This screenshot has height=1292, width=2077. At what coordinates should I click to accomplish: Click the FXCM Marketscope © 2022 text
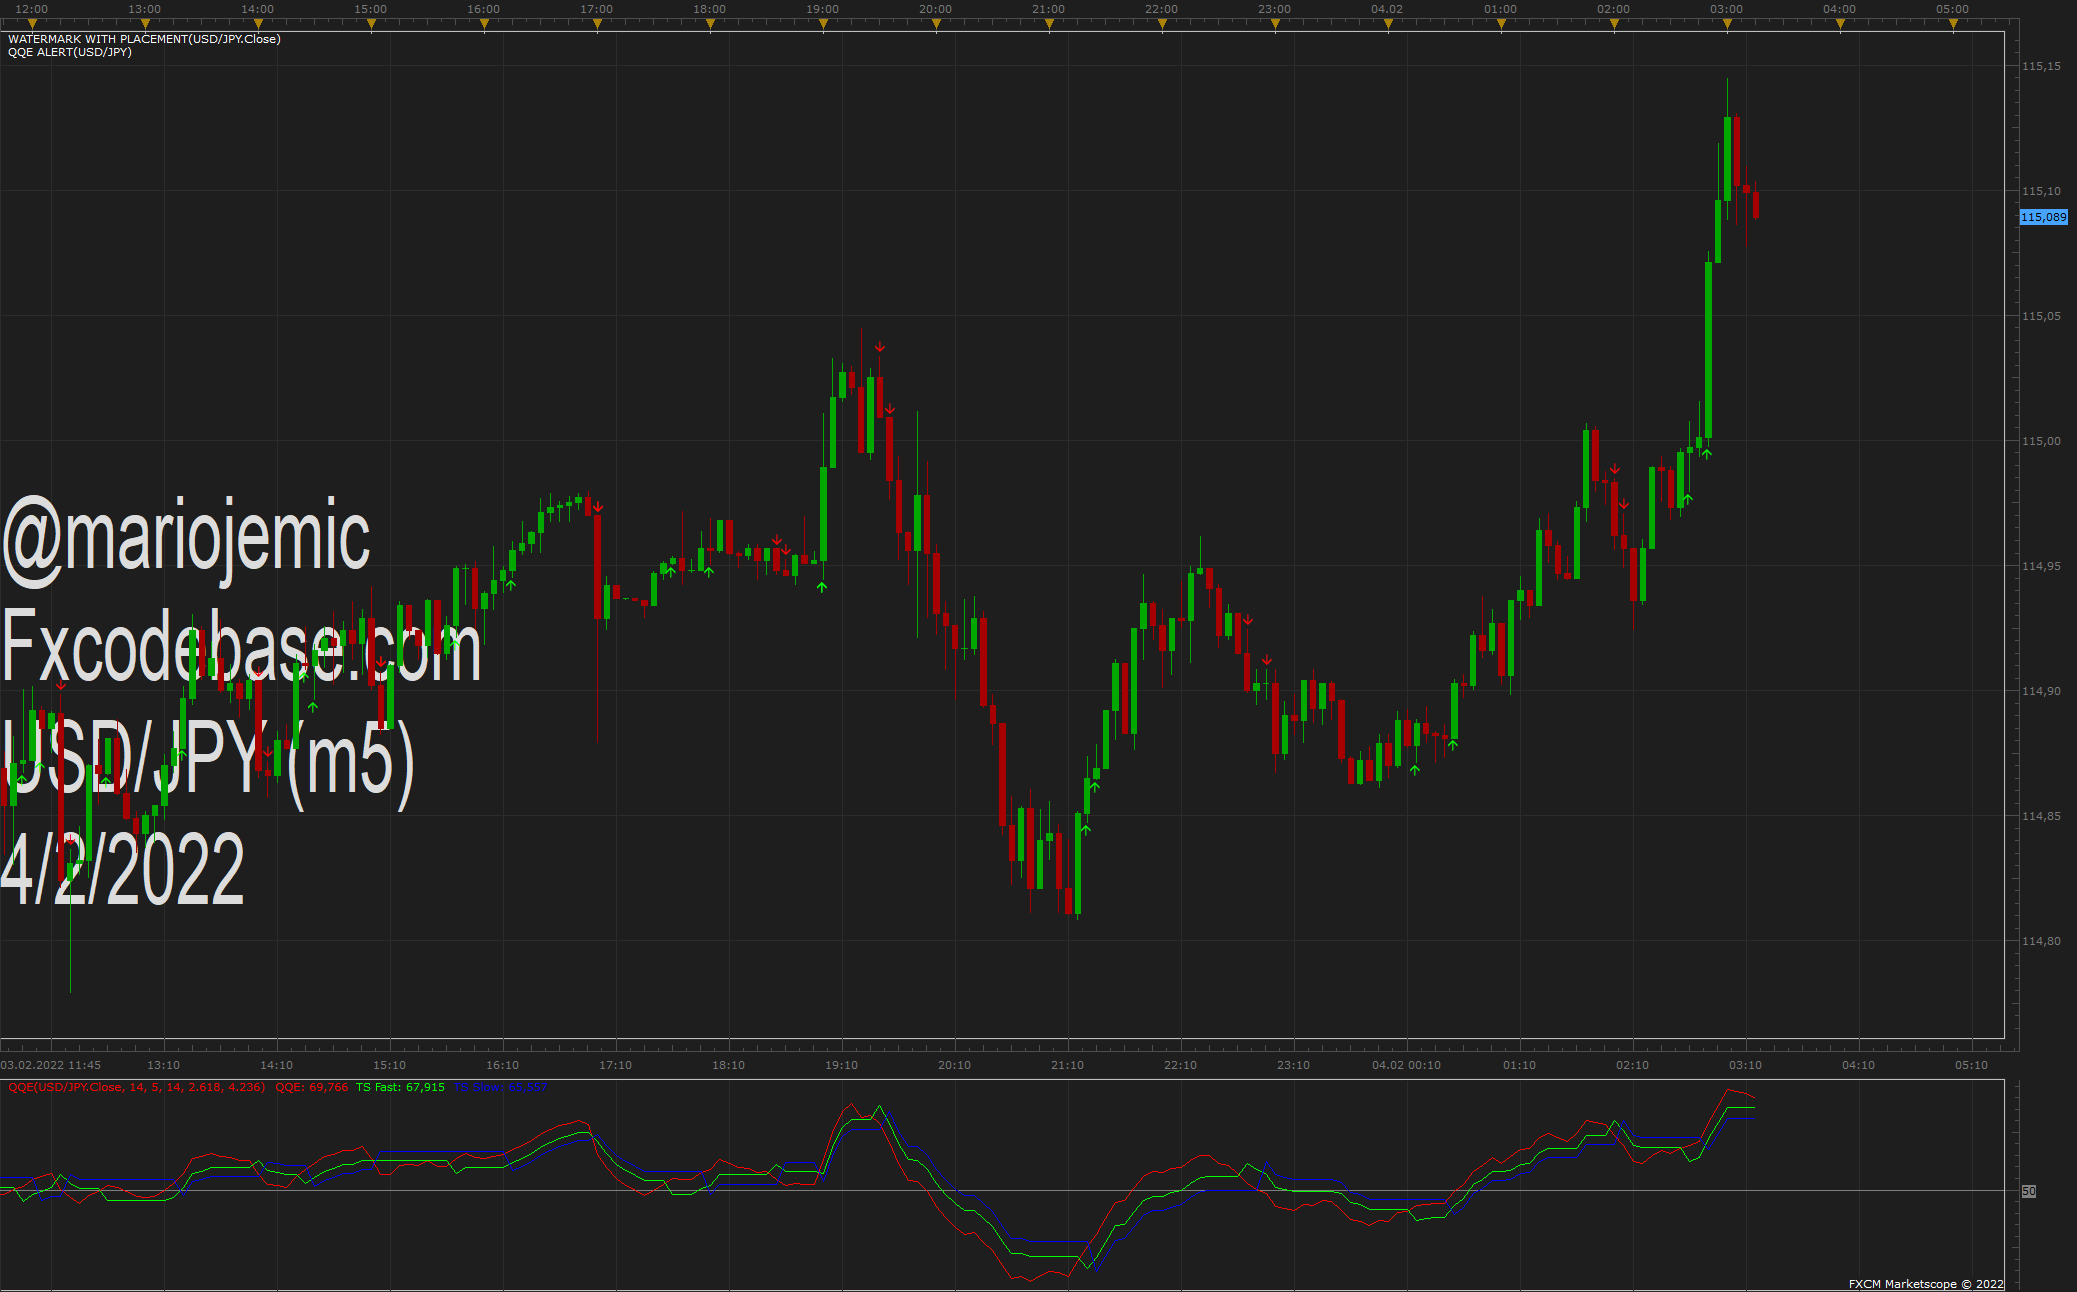(1926, 1284)
